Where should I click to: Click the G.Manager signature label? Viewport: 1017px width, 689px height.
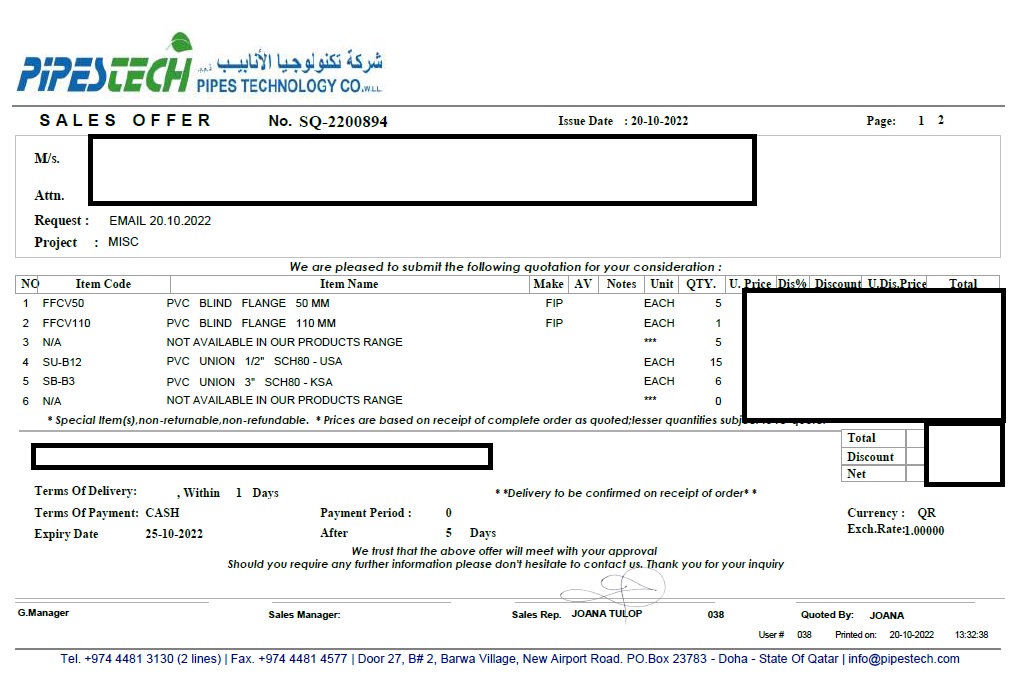click(x=43, y=612)
